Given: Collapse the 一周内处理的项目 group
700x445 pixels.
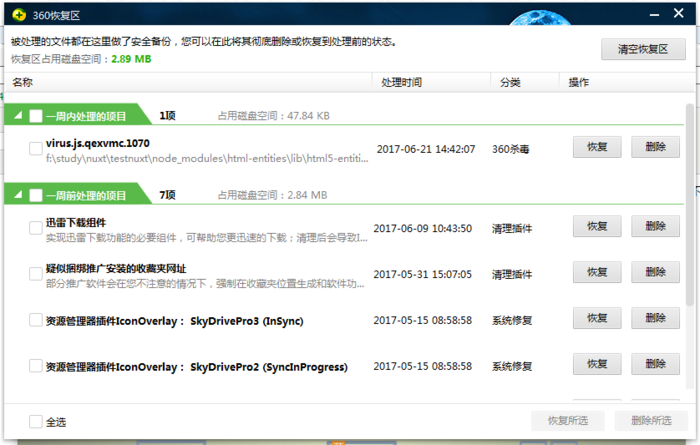Looking at the screenshot, I should tap(18, 116).
